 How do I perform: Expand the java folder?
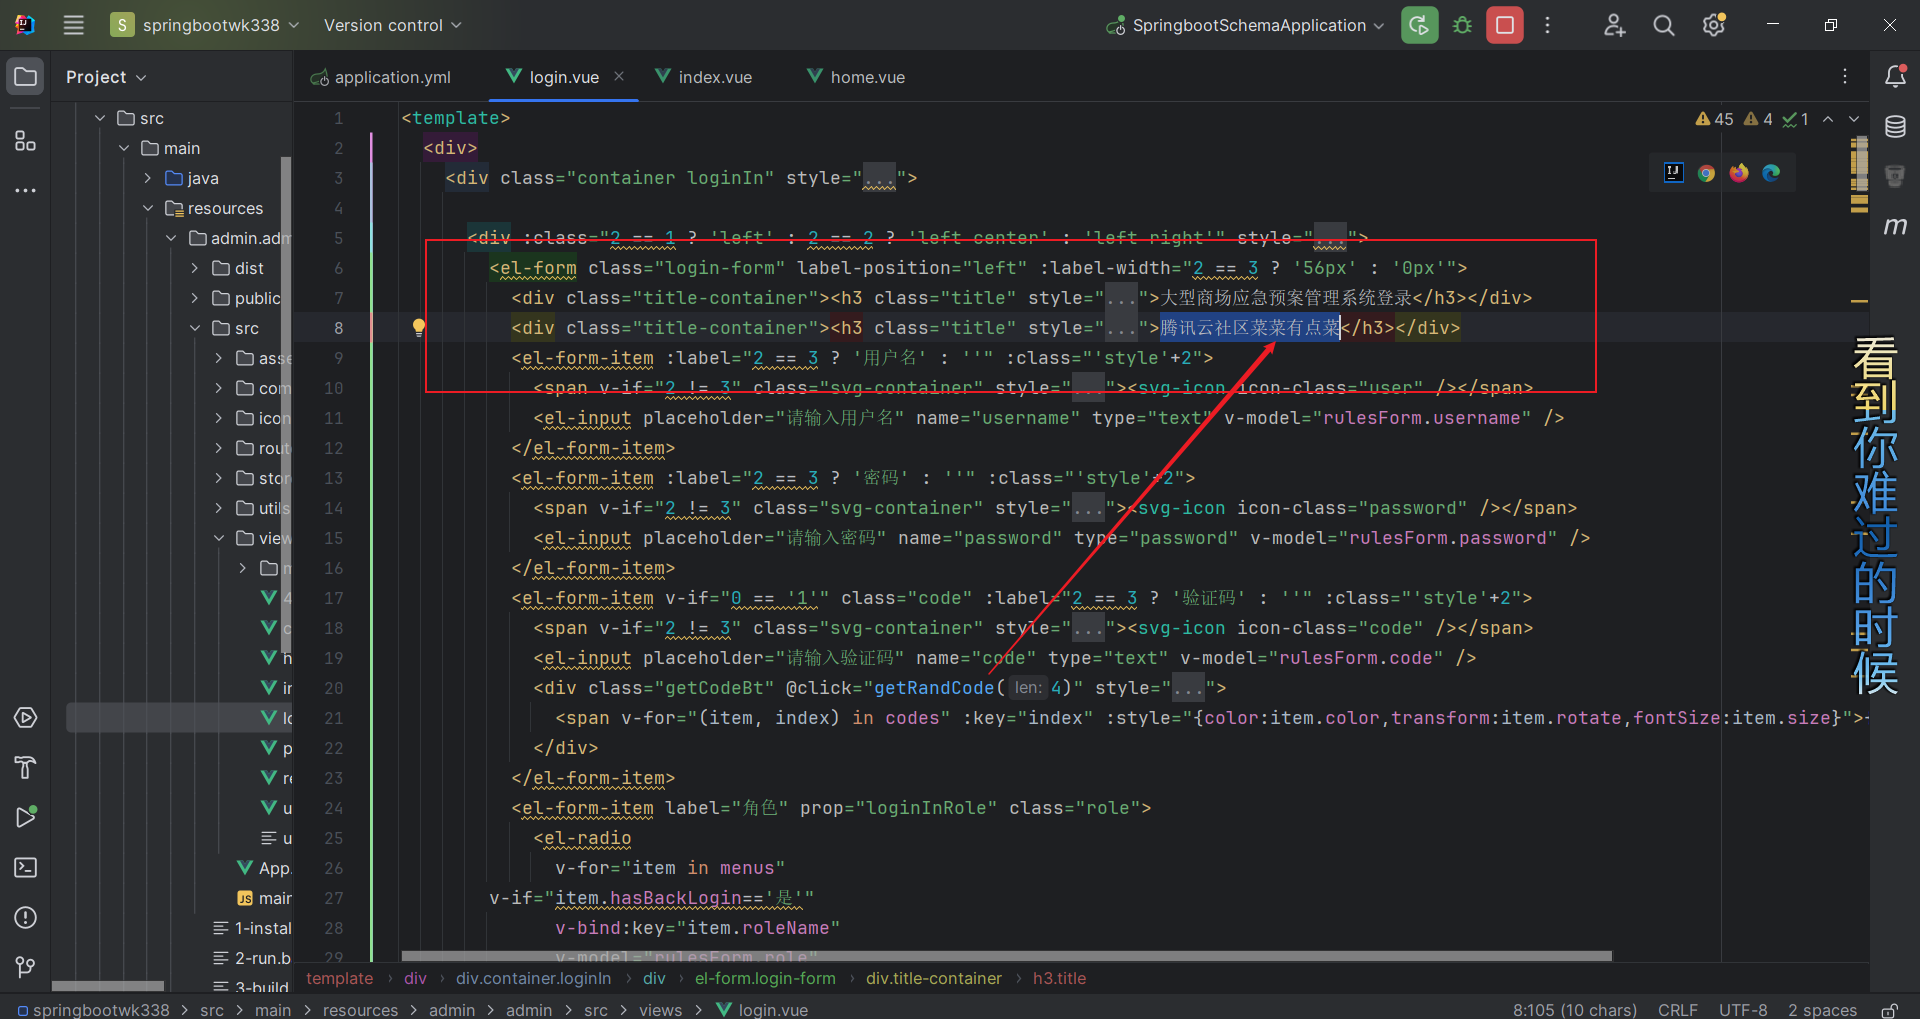pyautogui.click(x=148, y=178)
